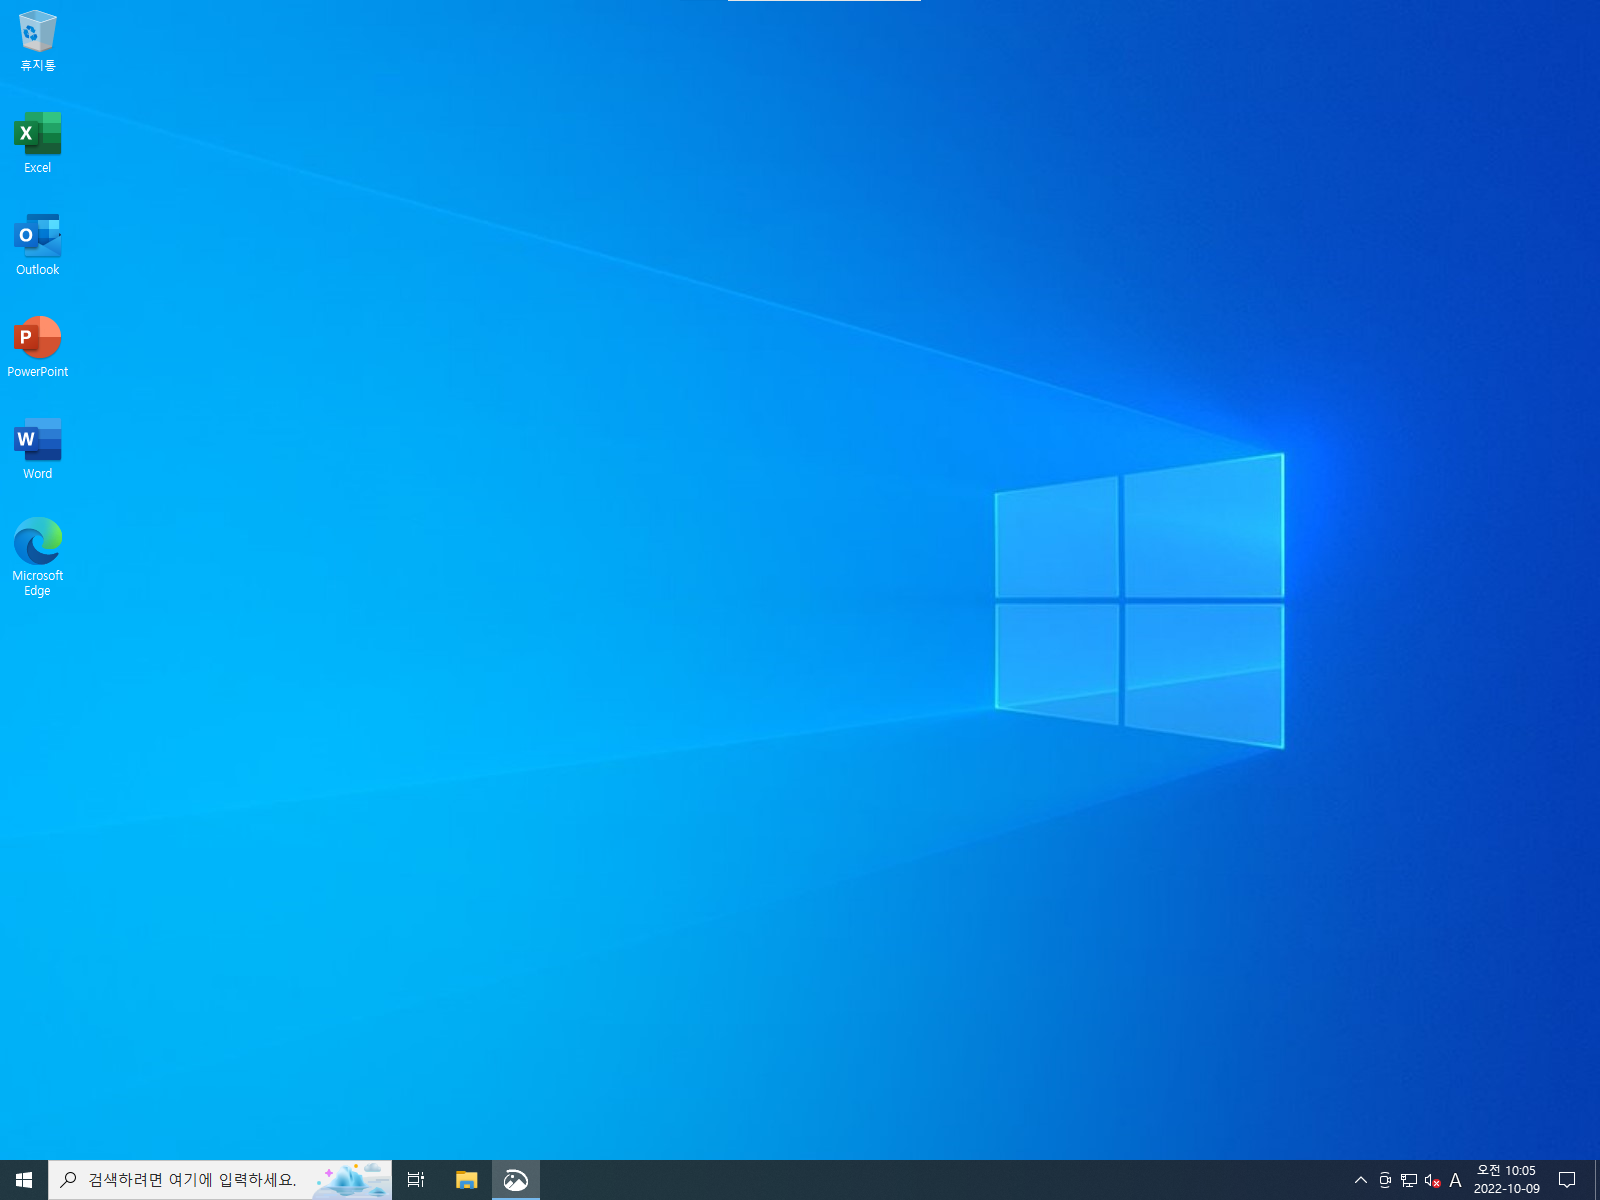Screen dimensions: 1600x1200
Task: Open the Action Center notifications panel
Action: click(1567, 1180)
